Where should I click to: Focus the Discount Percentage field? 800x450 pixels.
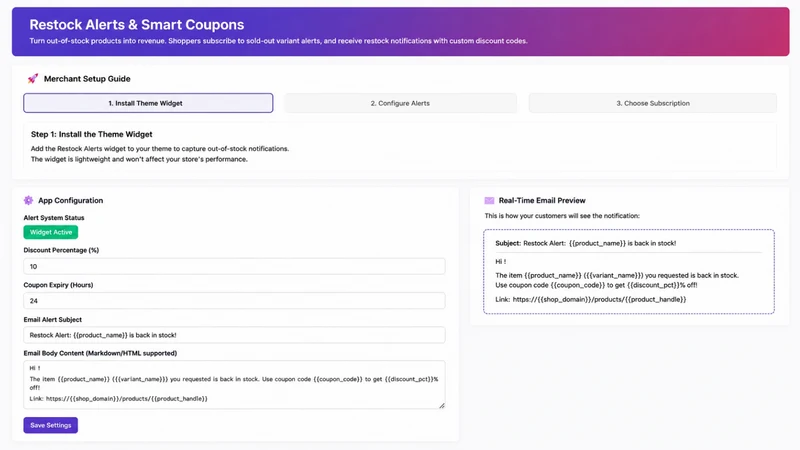234,266
